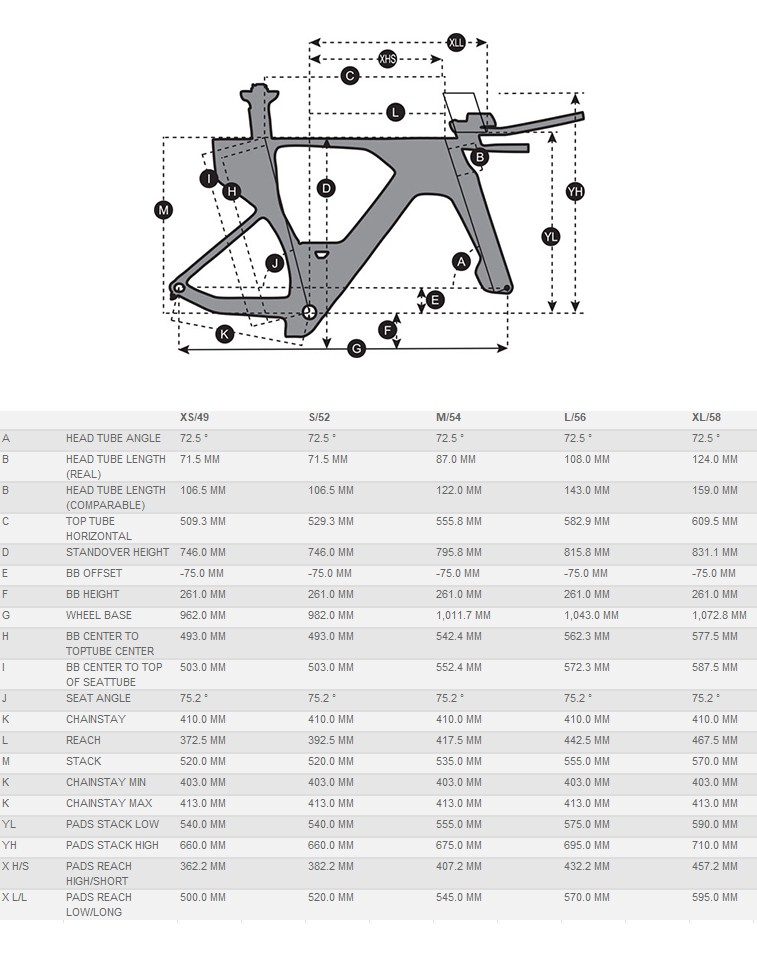Click the STANDOVER HEIGHT label

[x=118, y=552]
